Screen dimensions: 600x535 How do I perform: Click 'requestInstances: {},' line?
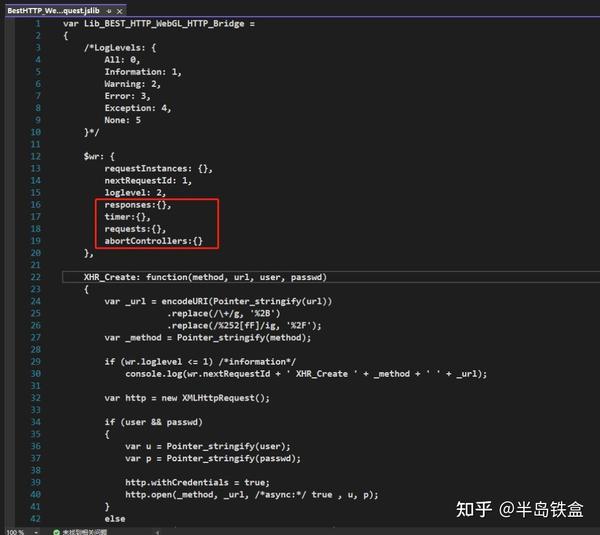(158, 168)
